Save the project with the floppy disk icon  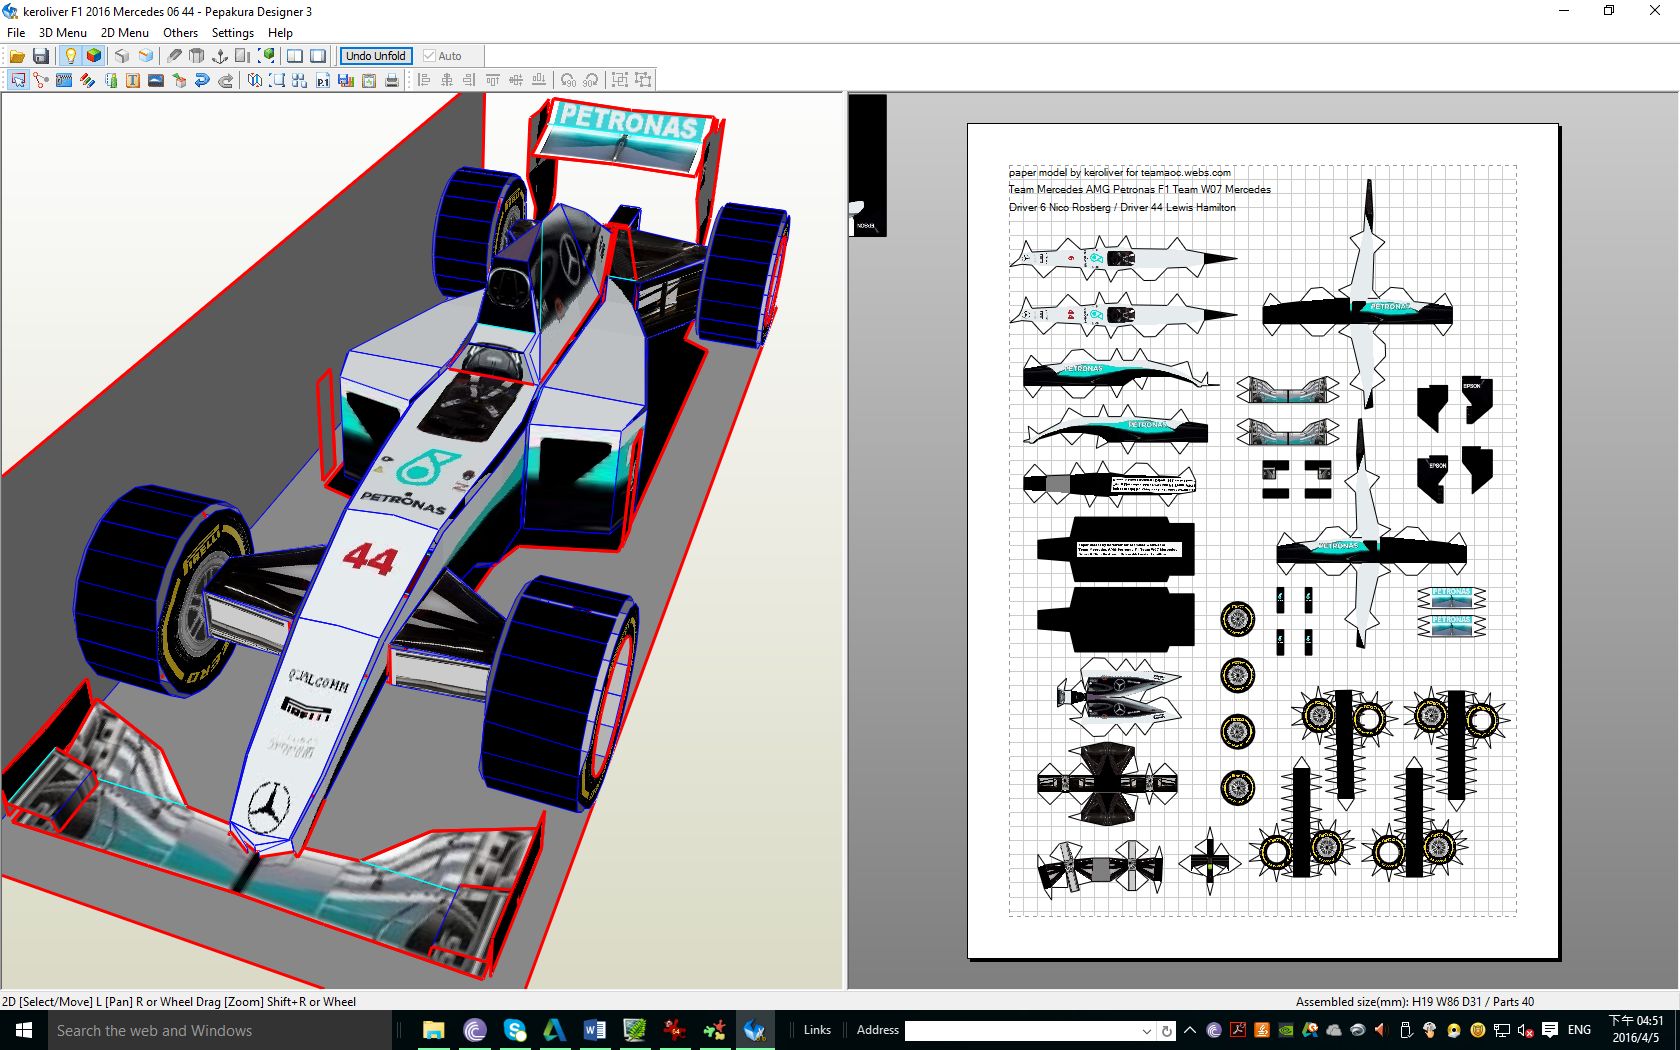[41, 56]
